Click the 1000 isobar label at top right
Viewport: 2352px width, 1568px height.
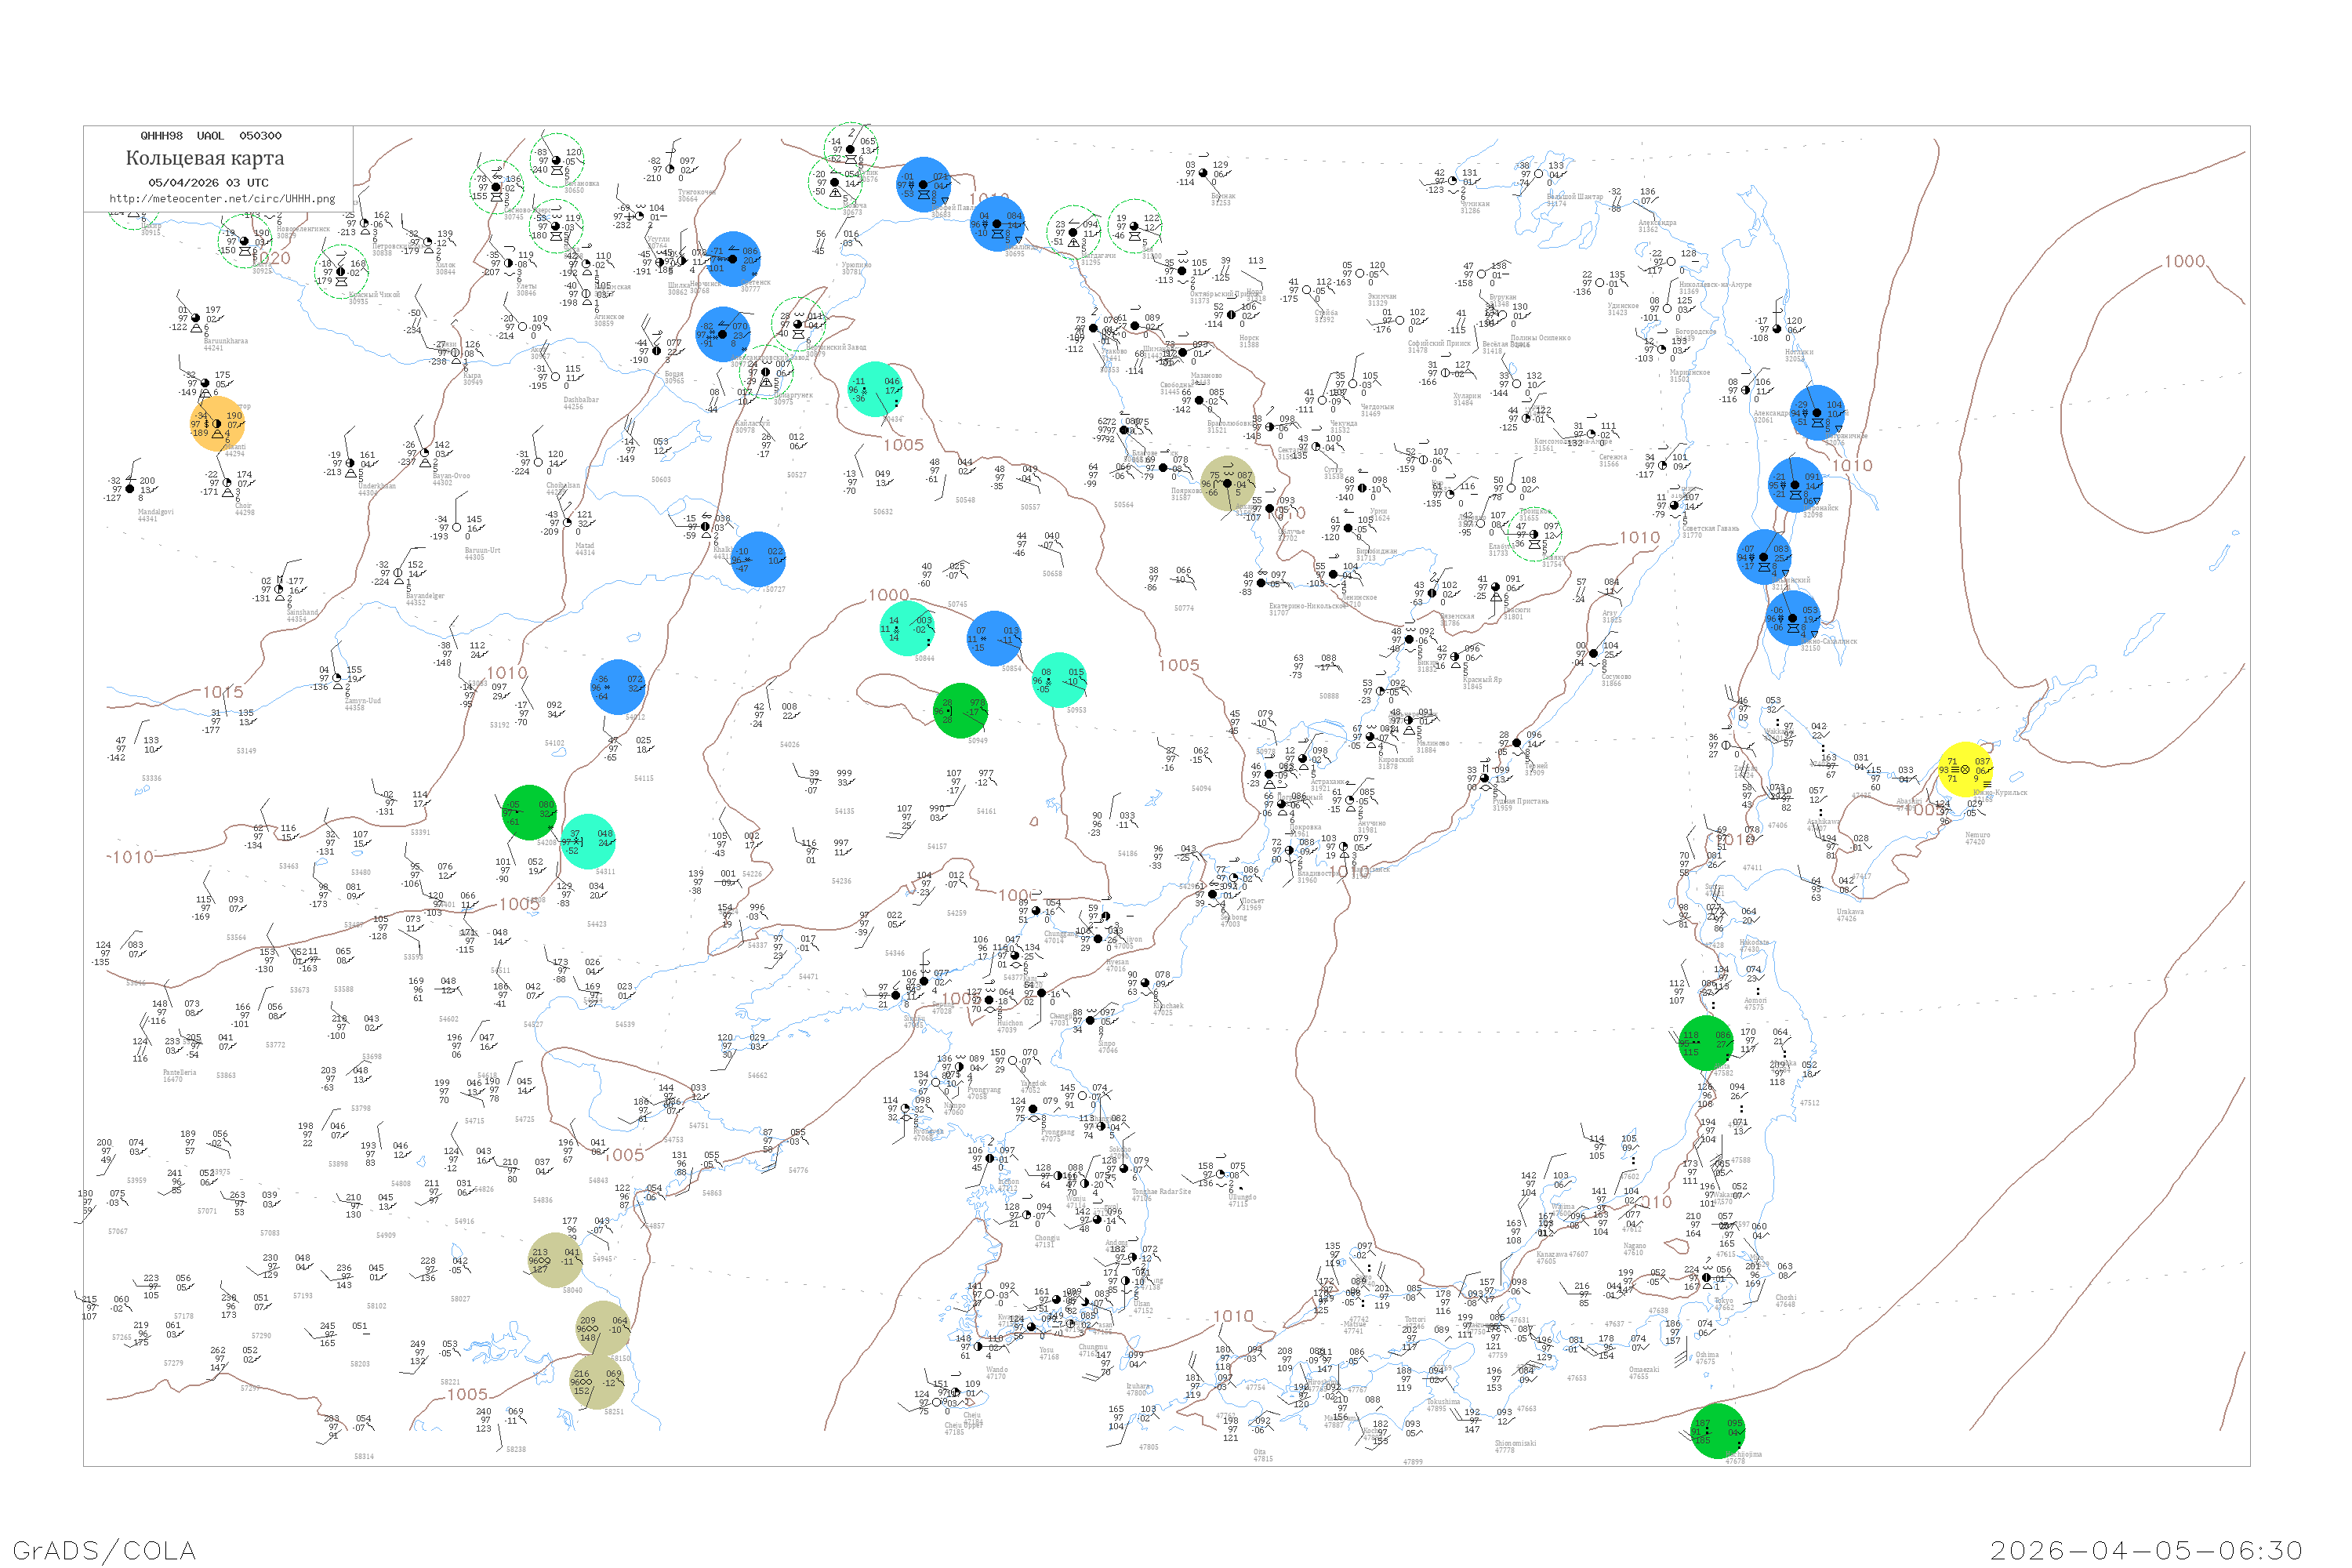2184,262
